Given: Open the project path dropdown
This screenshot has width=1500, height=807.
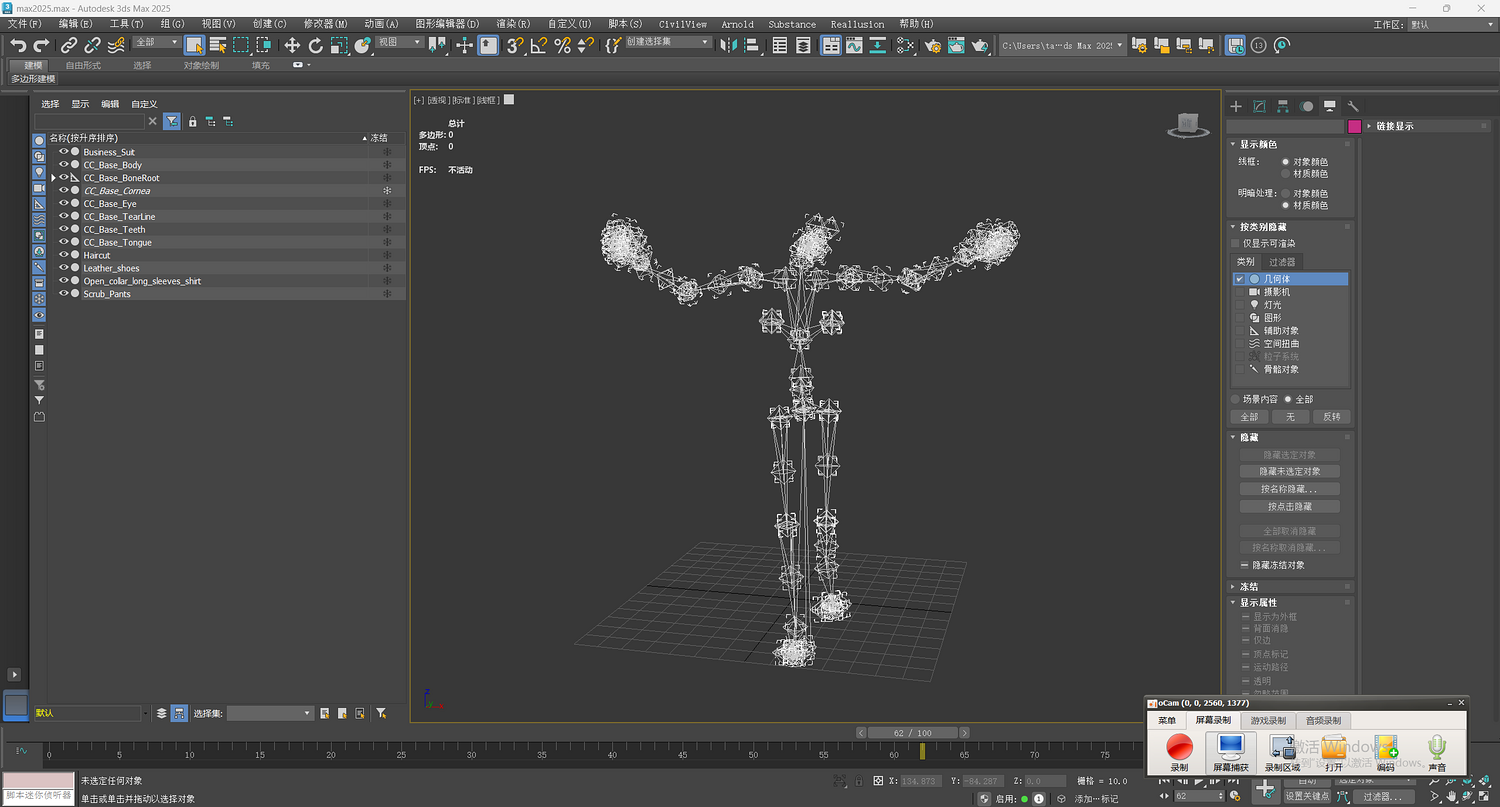Looking at the screenshot, I should [1062, 45].
